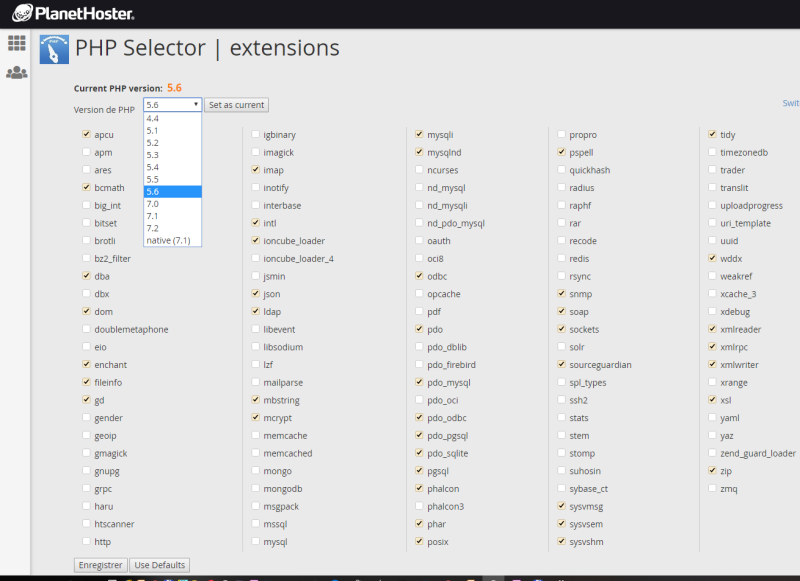Open the apps grid icon in sidebar

tap(17, 43)
